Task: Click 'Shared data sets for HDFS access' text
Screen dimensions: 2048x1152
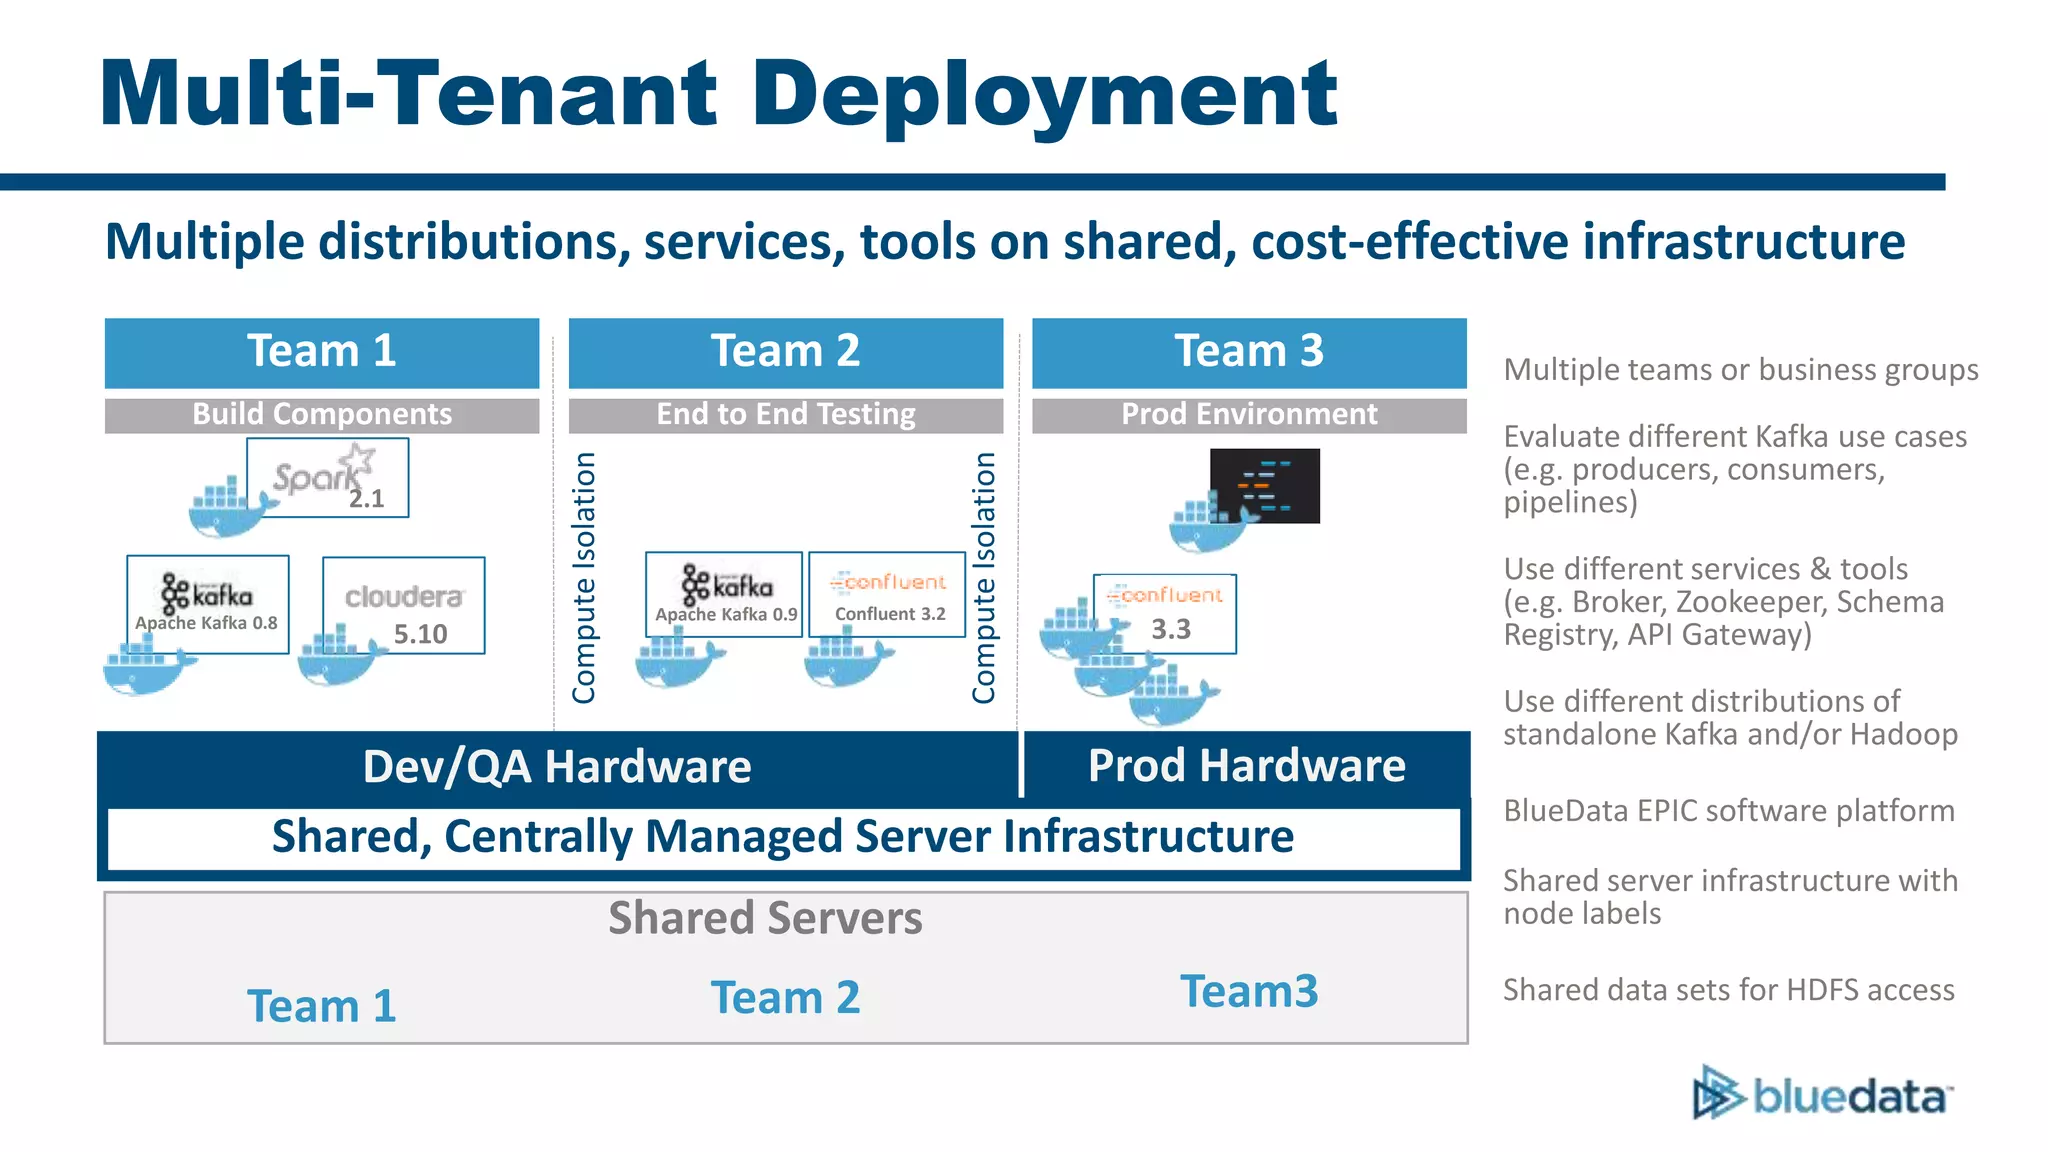Action: click(1729, 990)
